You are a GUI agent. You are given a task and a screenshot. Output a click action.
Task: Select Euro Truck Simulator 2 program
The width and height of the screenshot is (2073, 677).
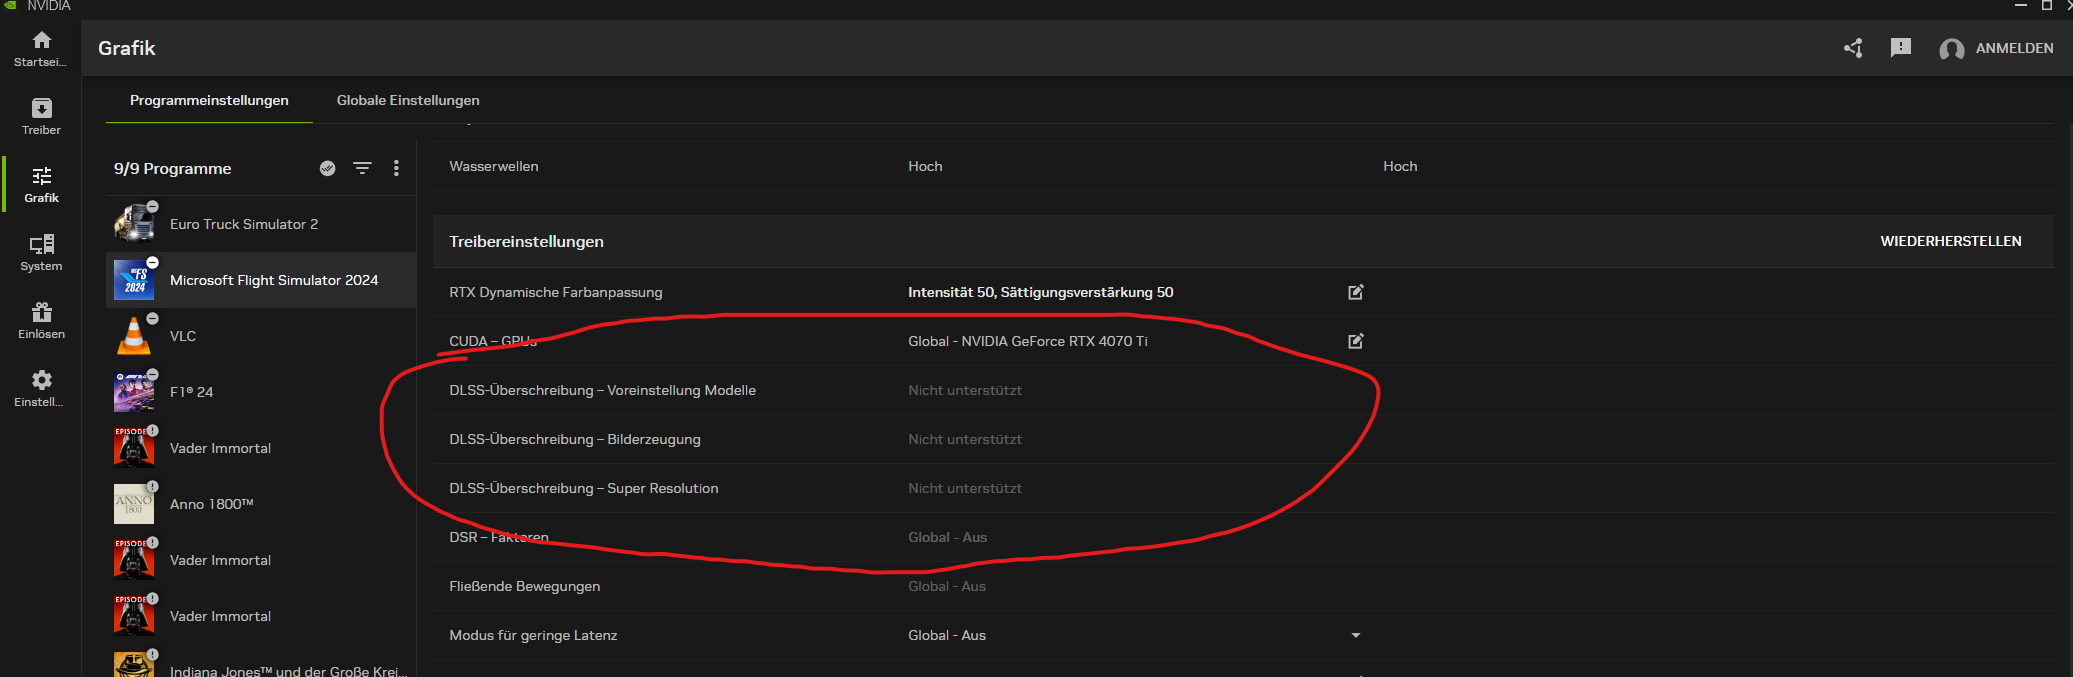click(261, 224)
